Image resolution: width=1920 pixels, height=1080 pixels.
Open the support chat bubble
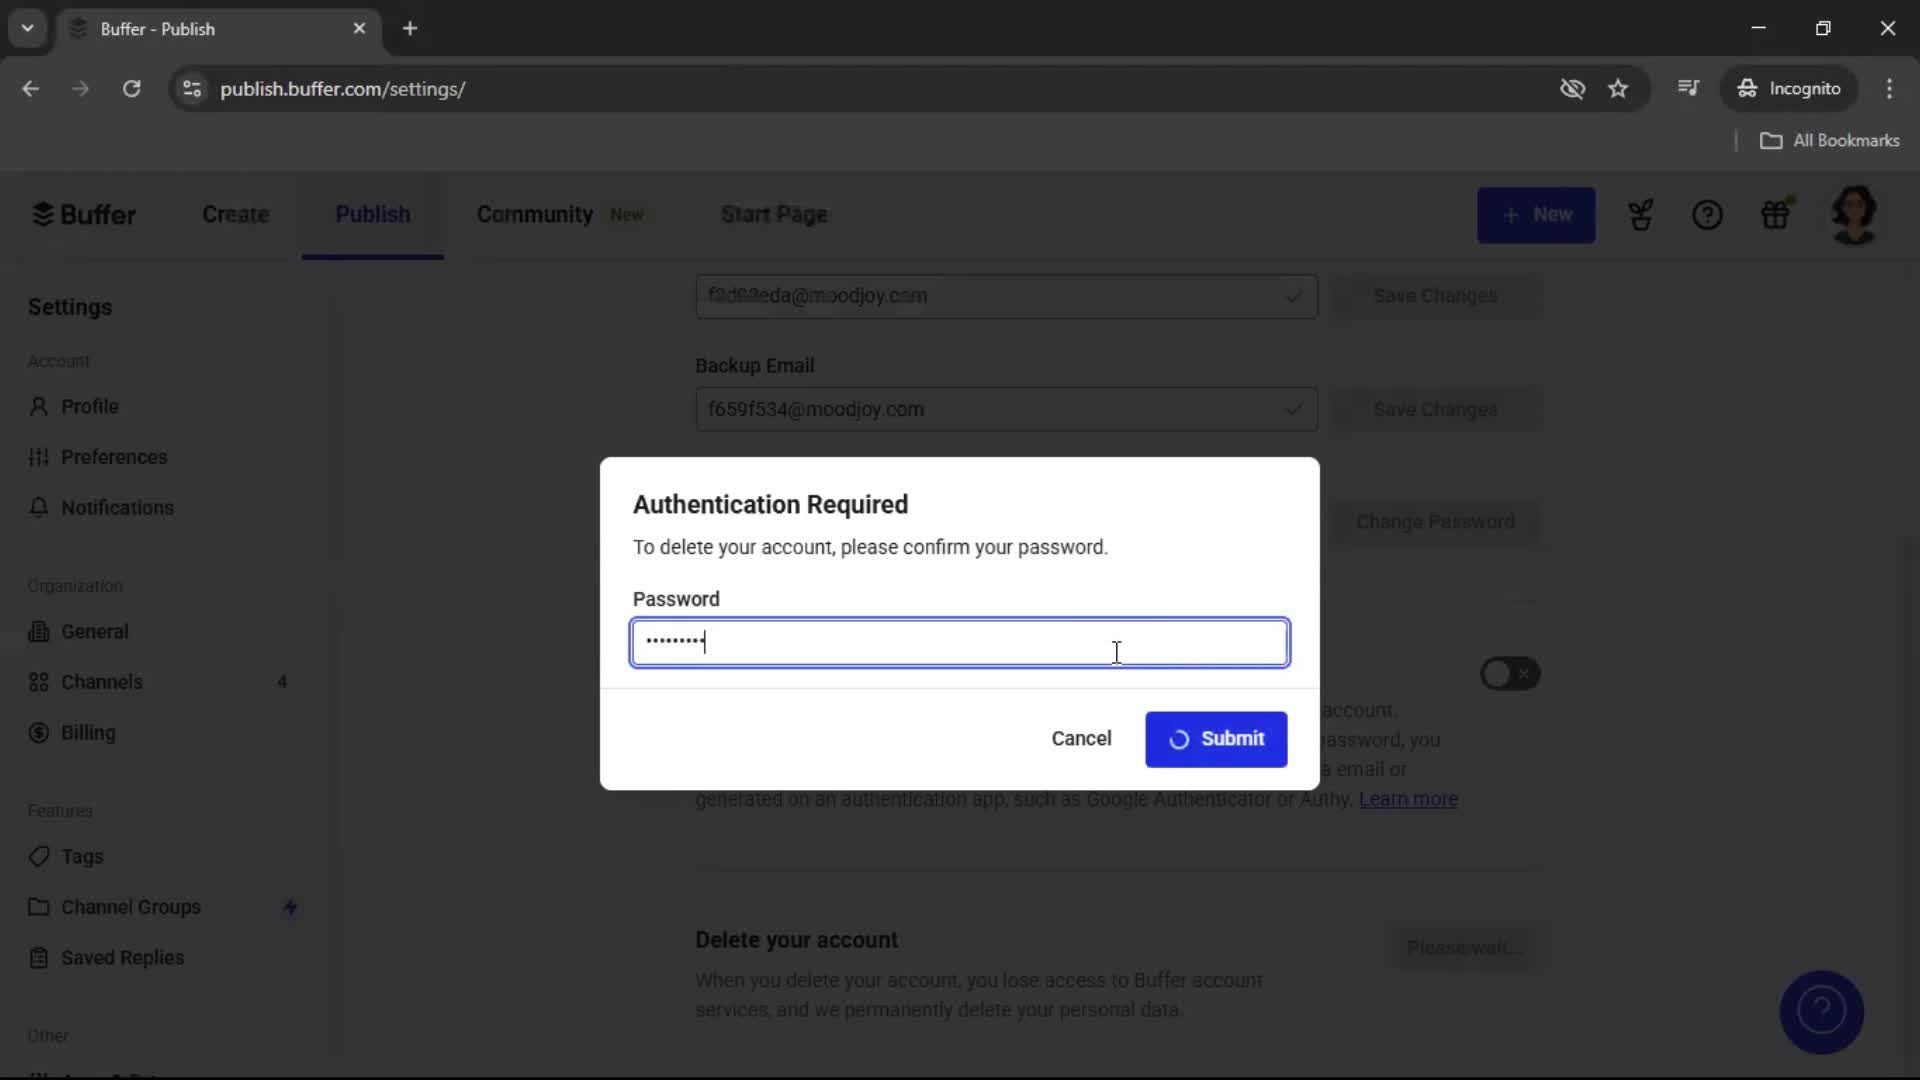click(1821, 1011)
